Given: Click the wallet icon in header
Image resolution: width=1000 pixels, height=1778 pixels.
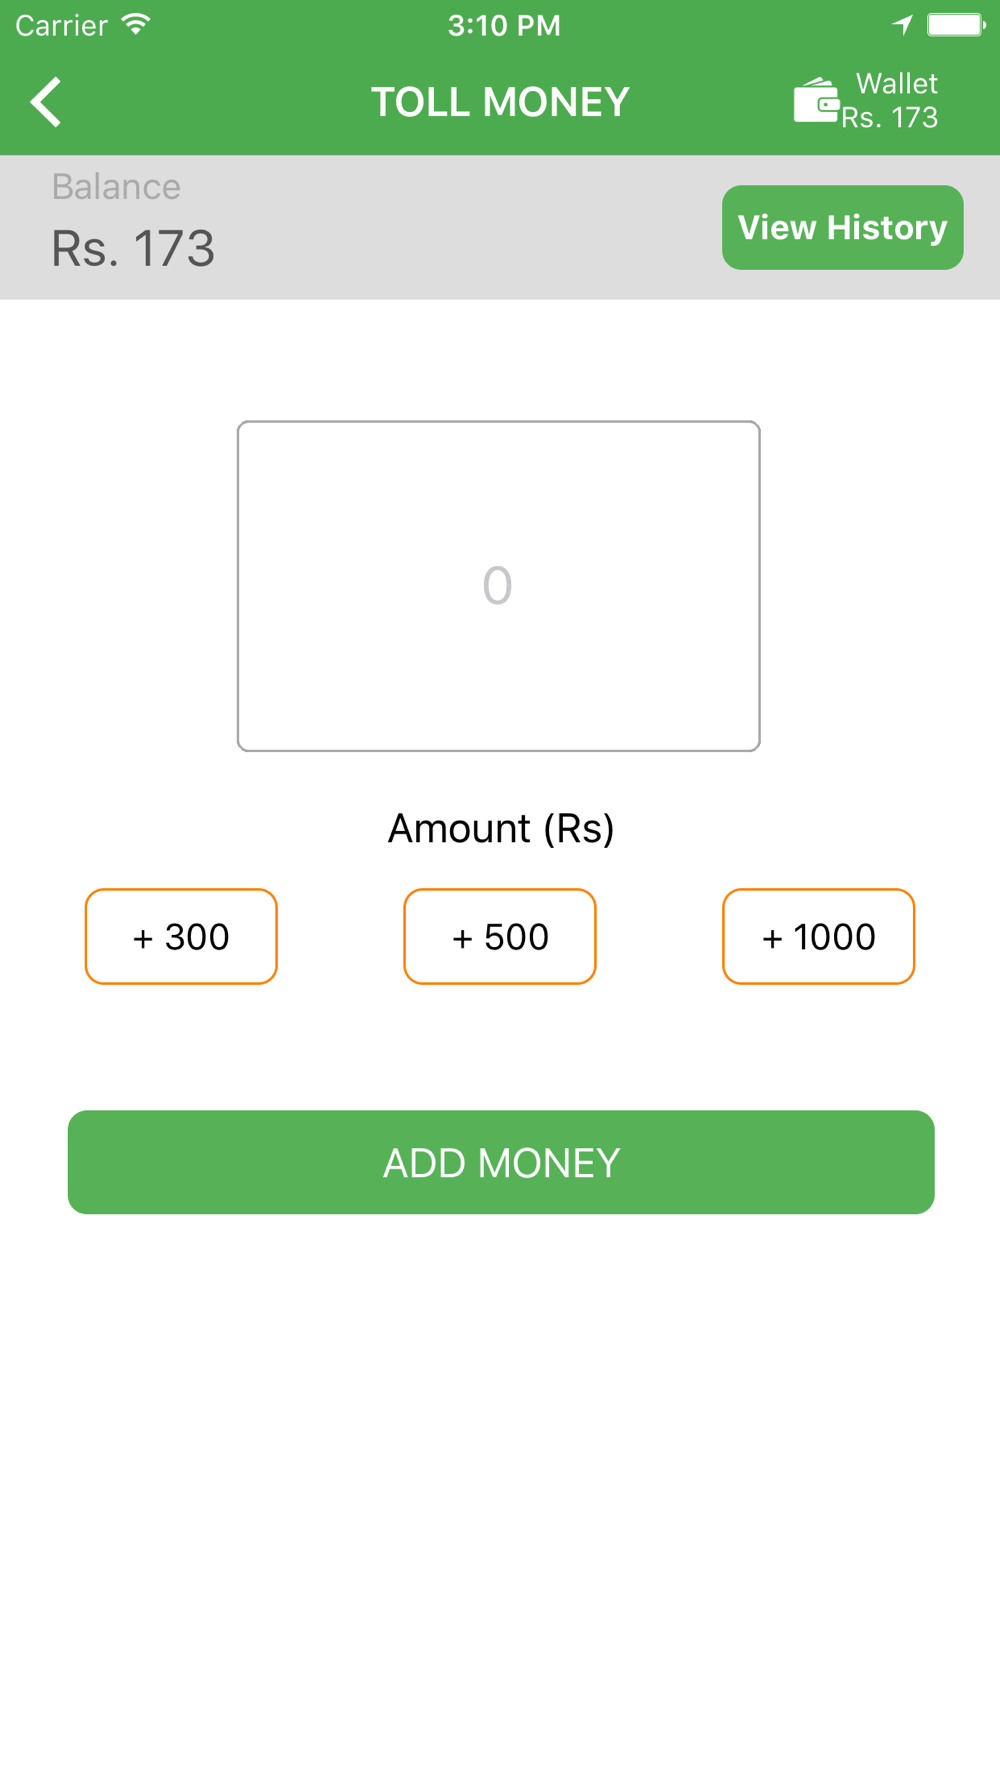Looking at the screenshot, I should tap(816, 101).
